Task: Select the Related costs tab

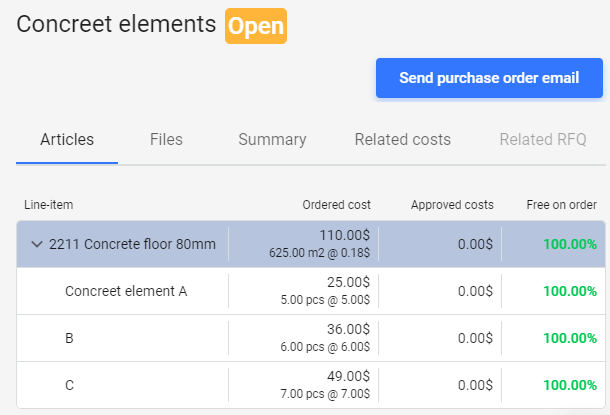Action: (402, 139)
